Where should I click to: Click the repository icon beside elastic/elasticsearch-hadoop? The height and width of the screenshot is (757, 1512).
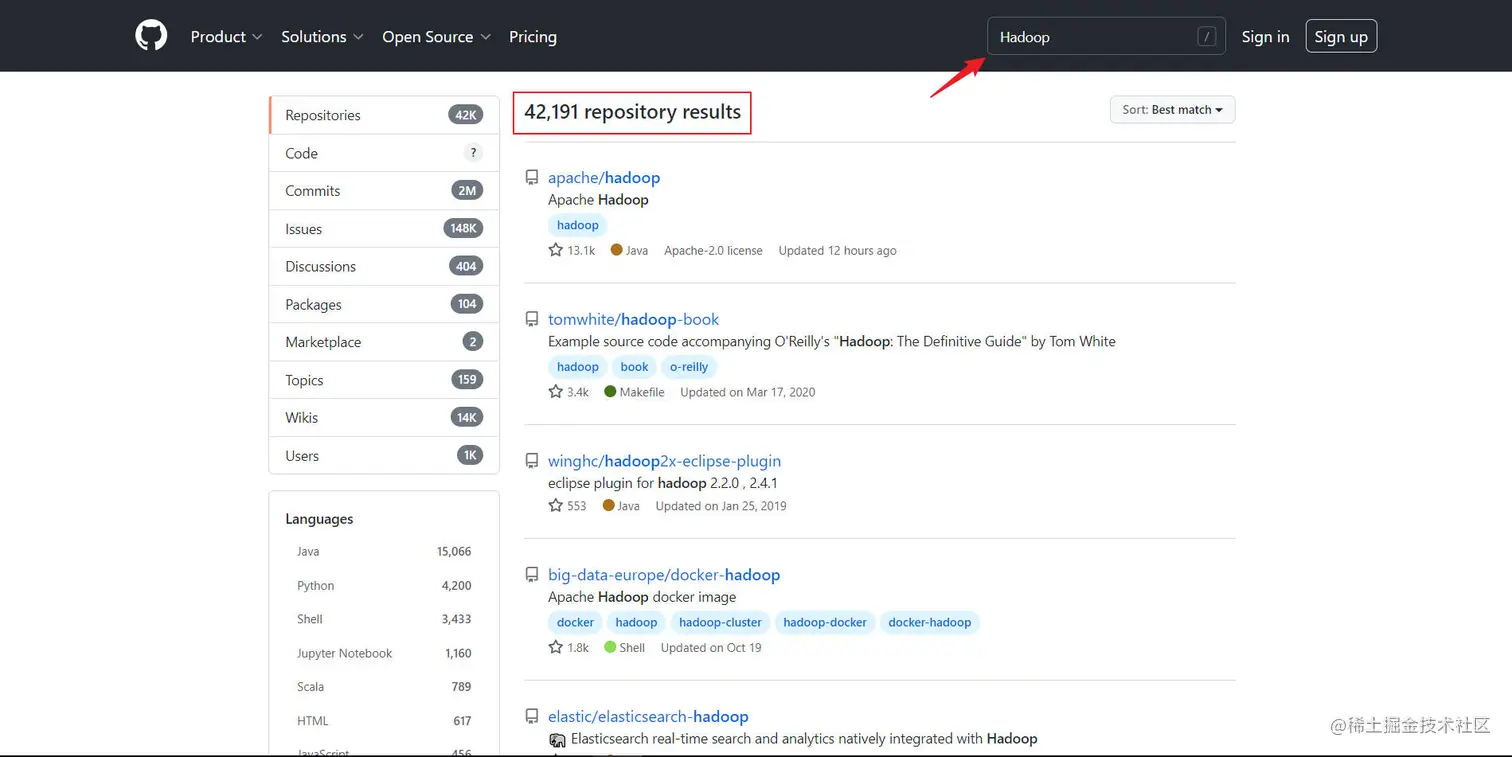pyautogui.click(x=532, y=717)
